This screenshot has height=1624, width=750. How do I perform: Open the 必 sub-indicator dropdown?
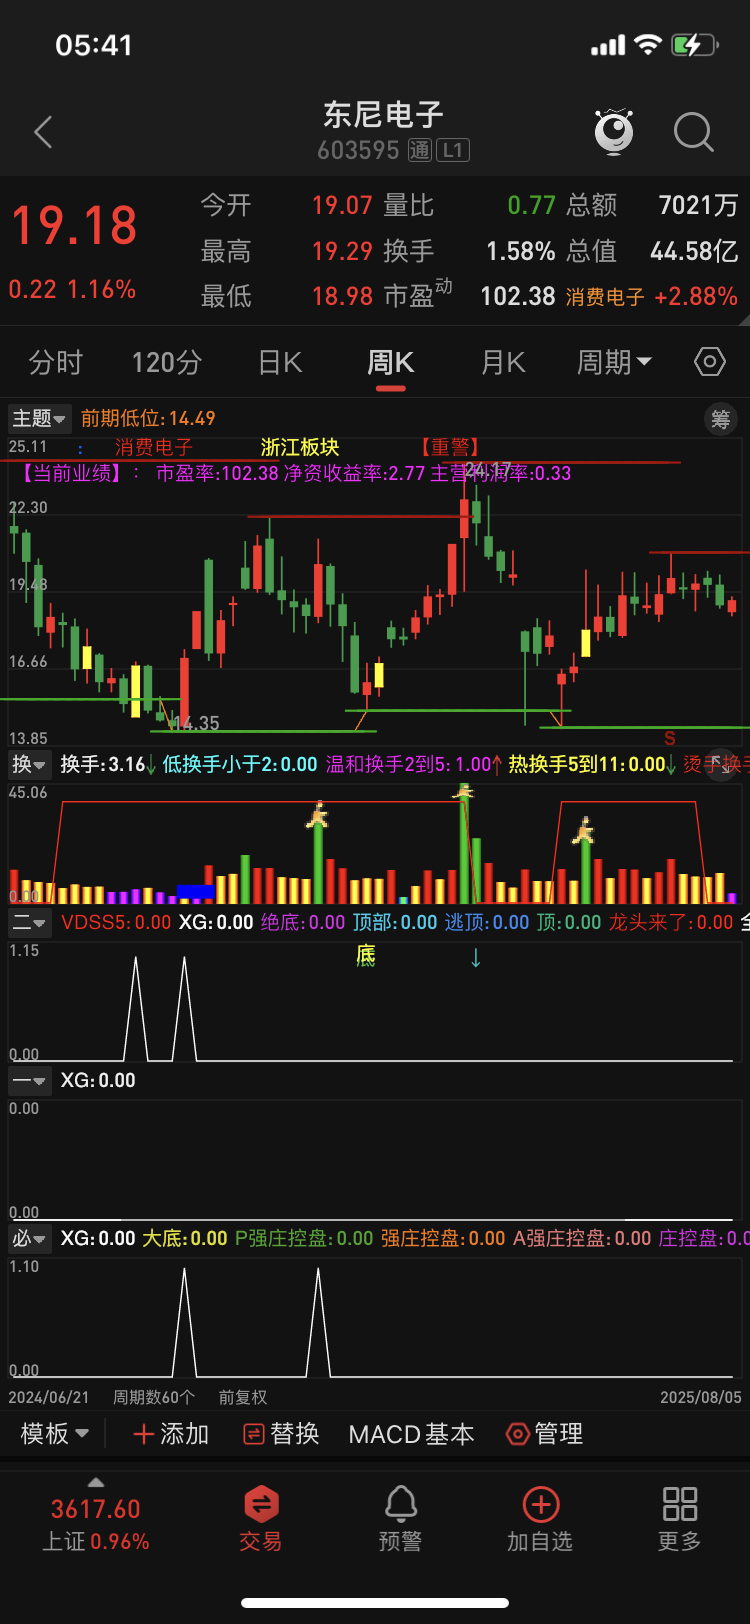pos(29,1238)
